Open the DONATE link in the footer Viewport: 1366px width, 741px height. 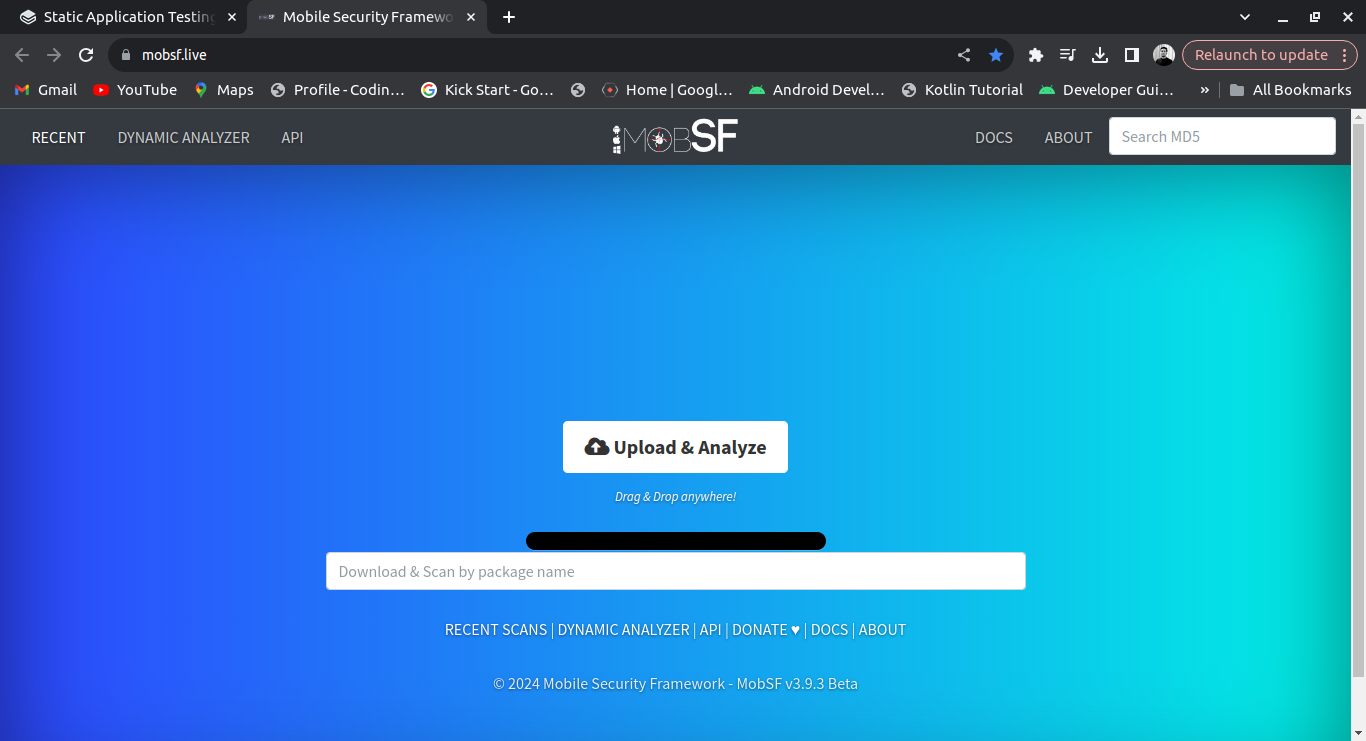[765, 630]
